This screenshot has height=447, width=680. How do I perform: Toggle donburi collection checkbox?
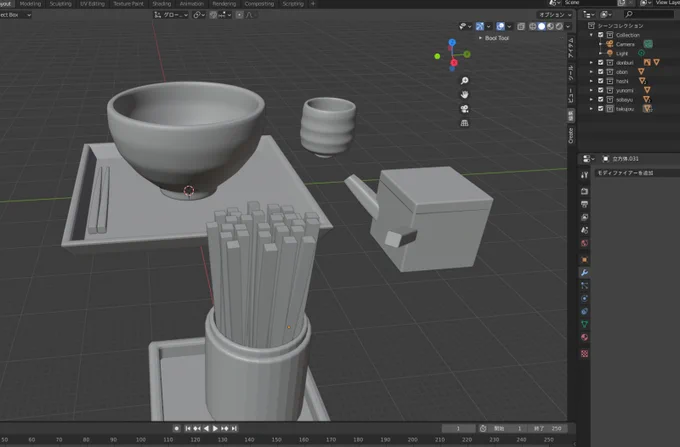click(601, 62)
